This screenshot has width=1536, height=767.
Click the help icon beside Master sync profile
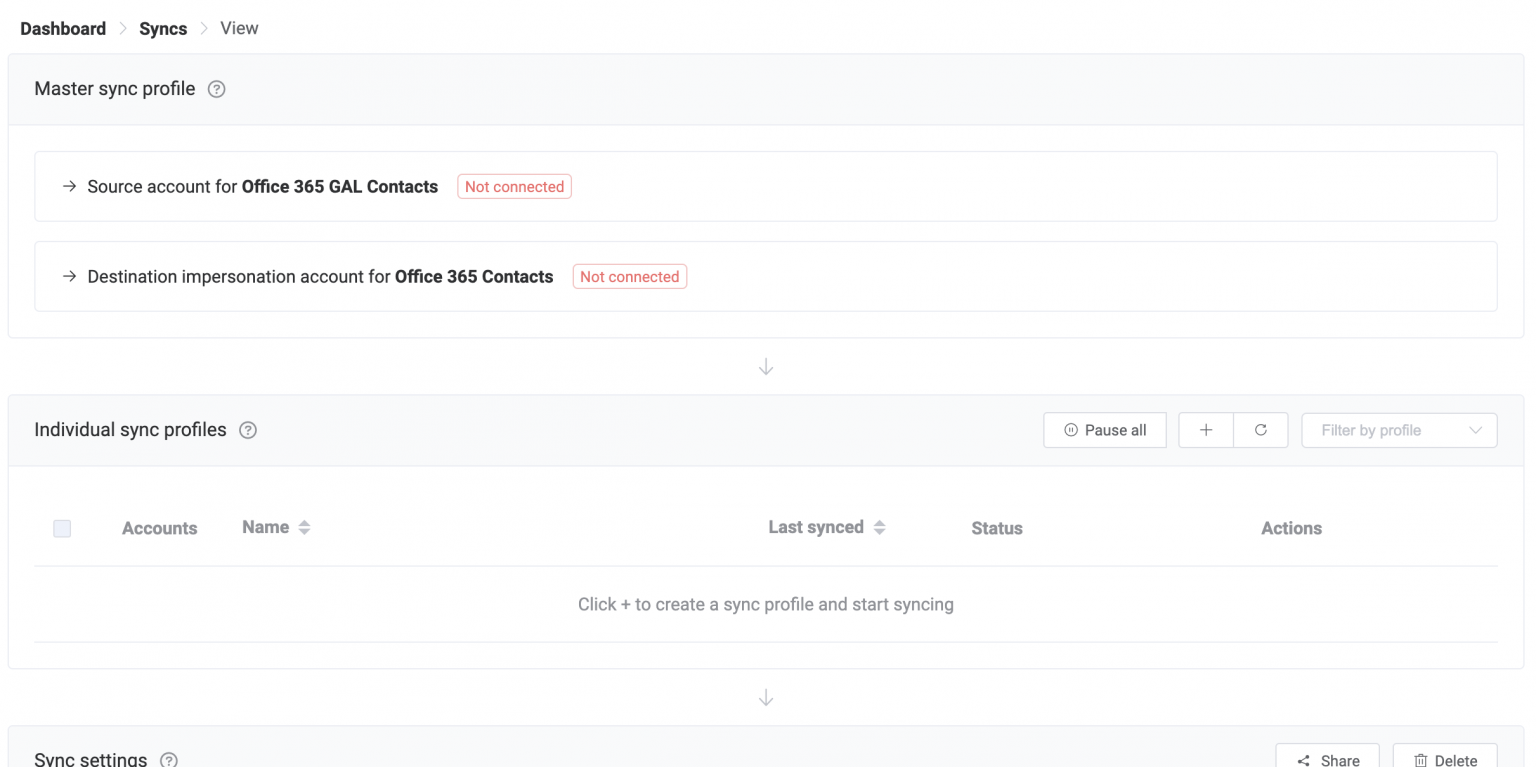(x=216, y=89)
